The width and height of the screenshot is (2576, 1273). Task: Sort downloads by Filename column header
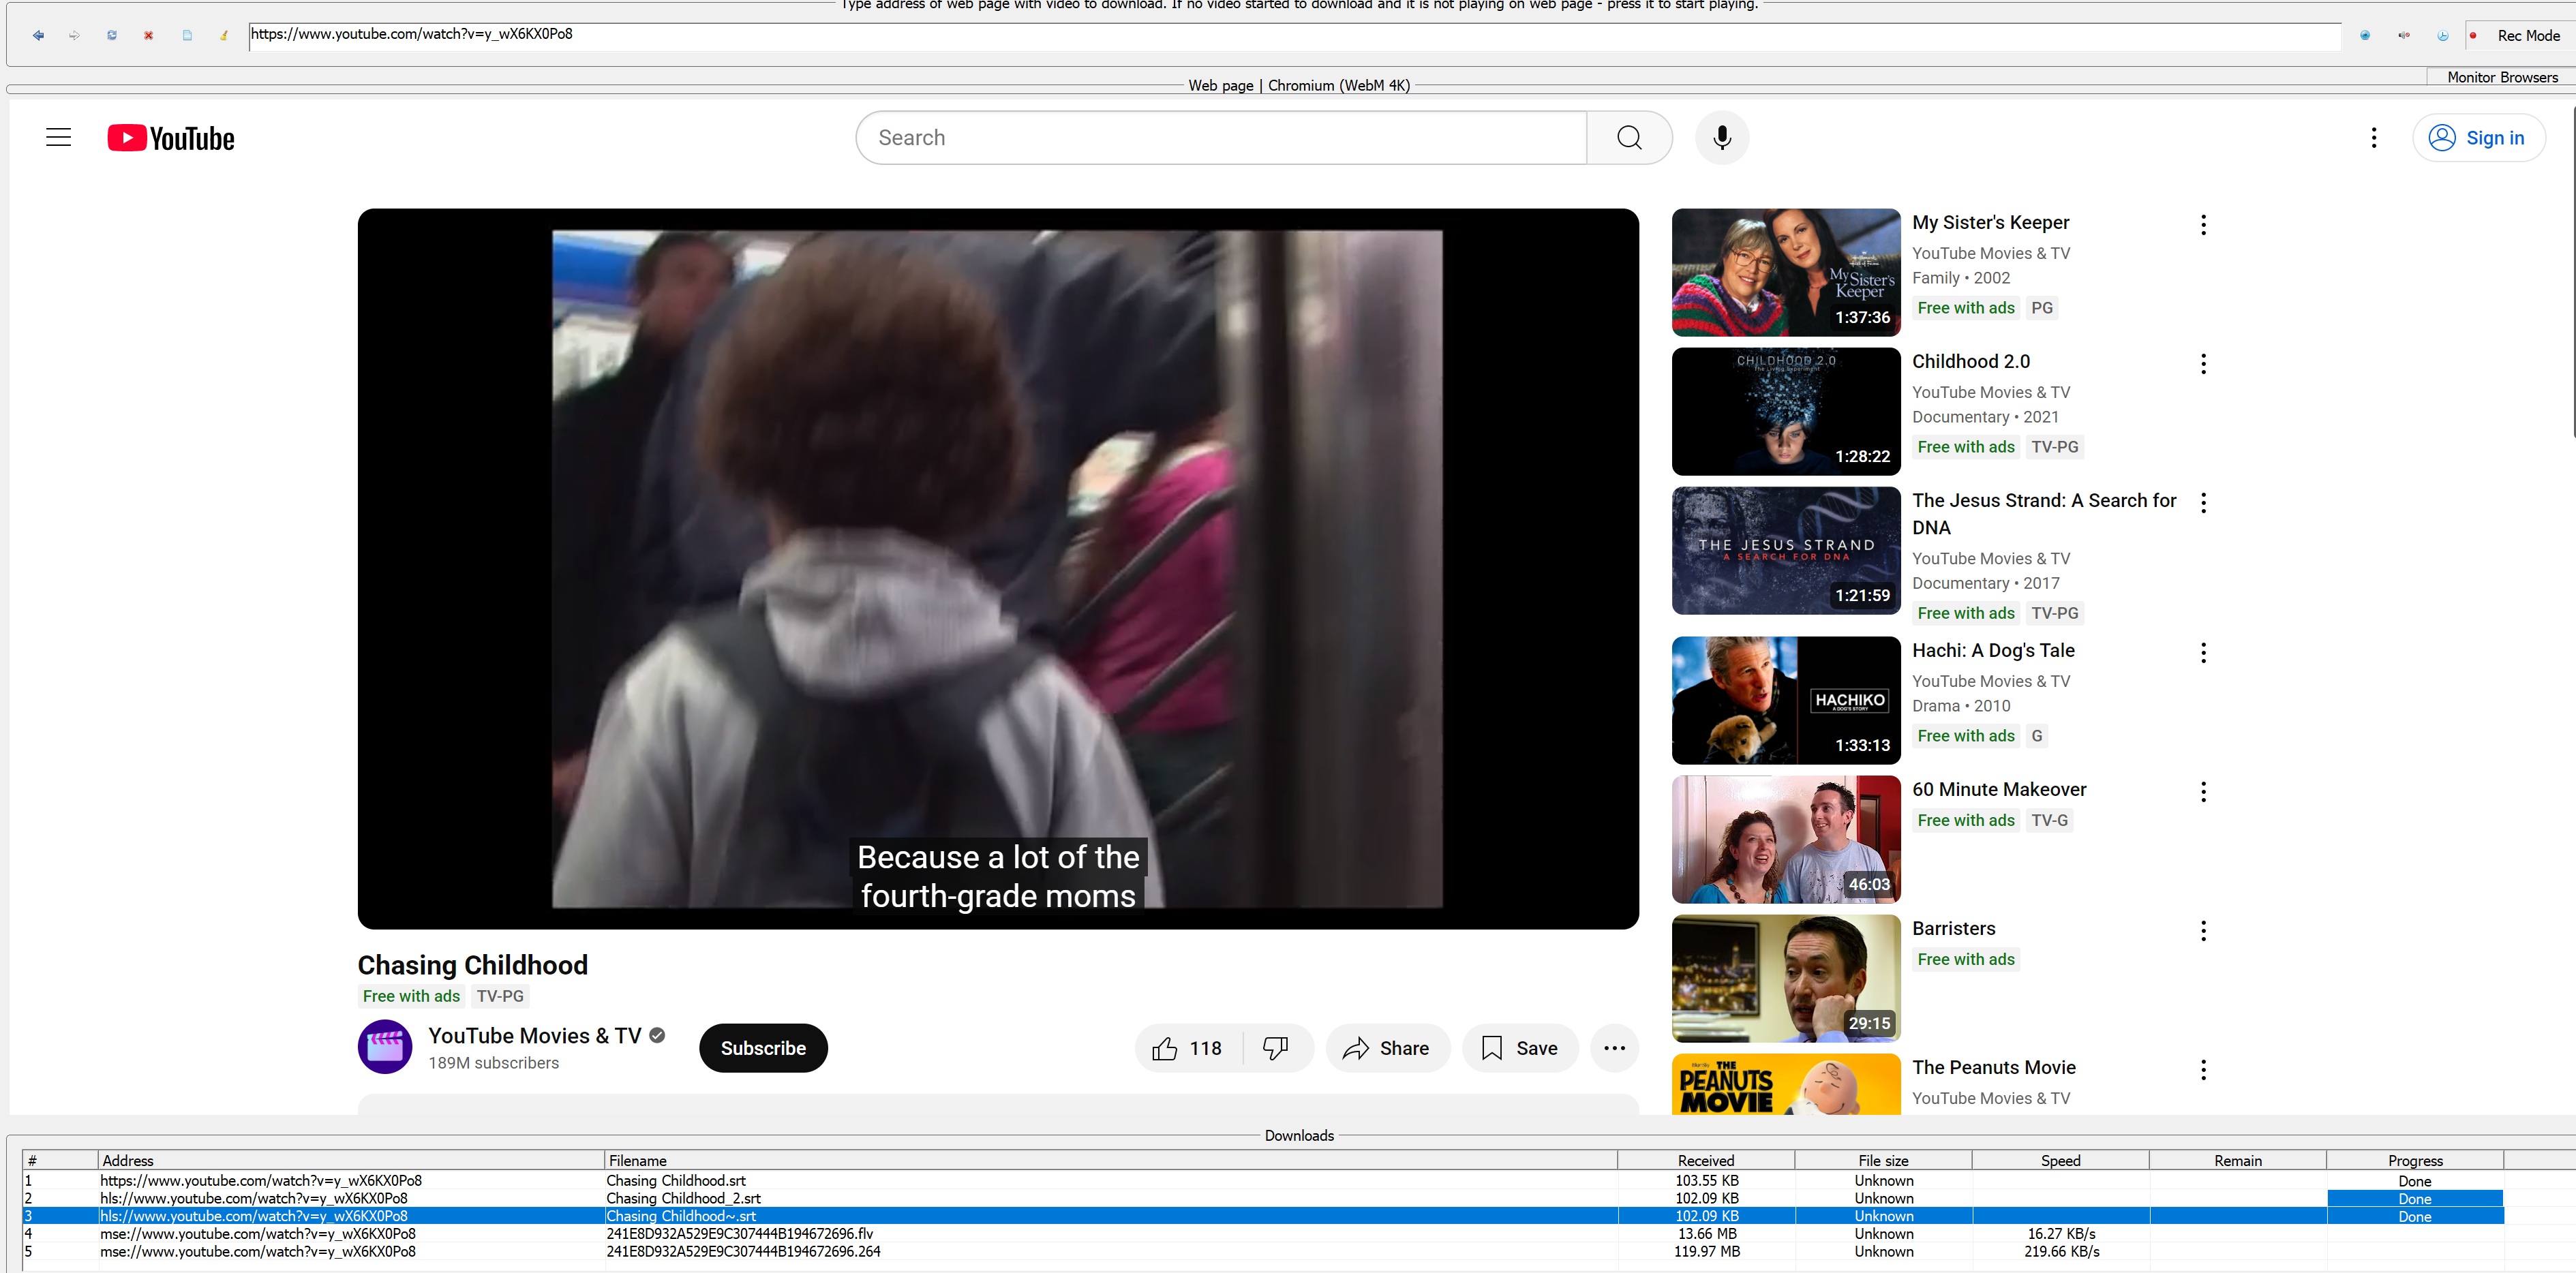point(1110,1160)
